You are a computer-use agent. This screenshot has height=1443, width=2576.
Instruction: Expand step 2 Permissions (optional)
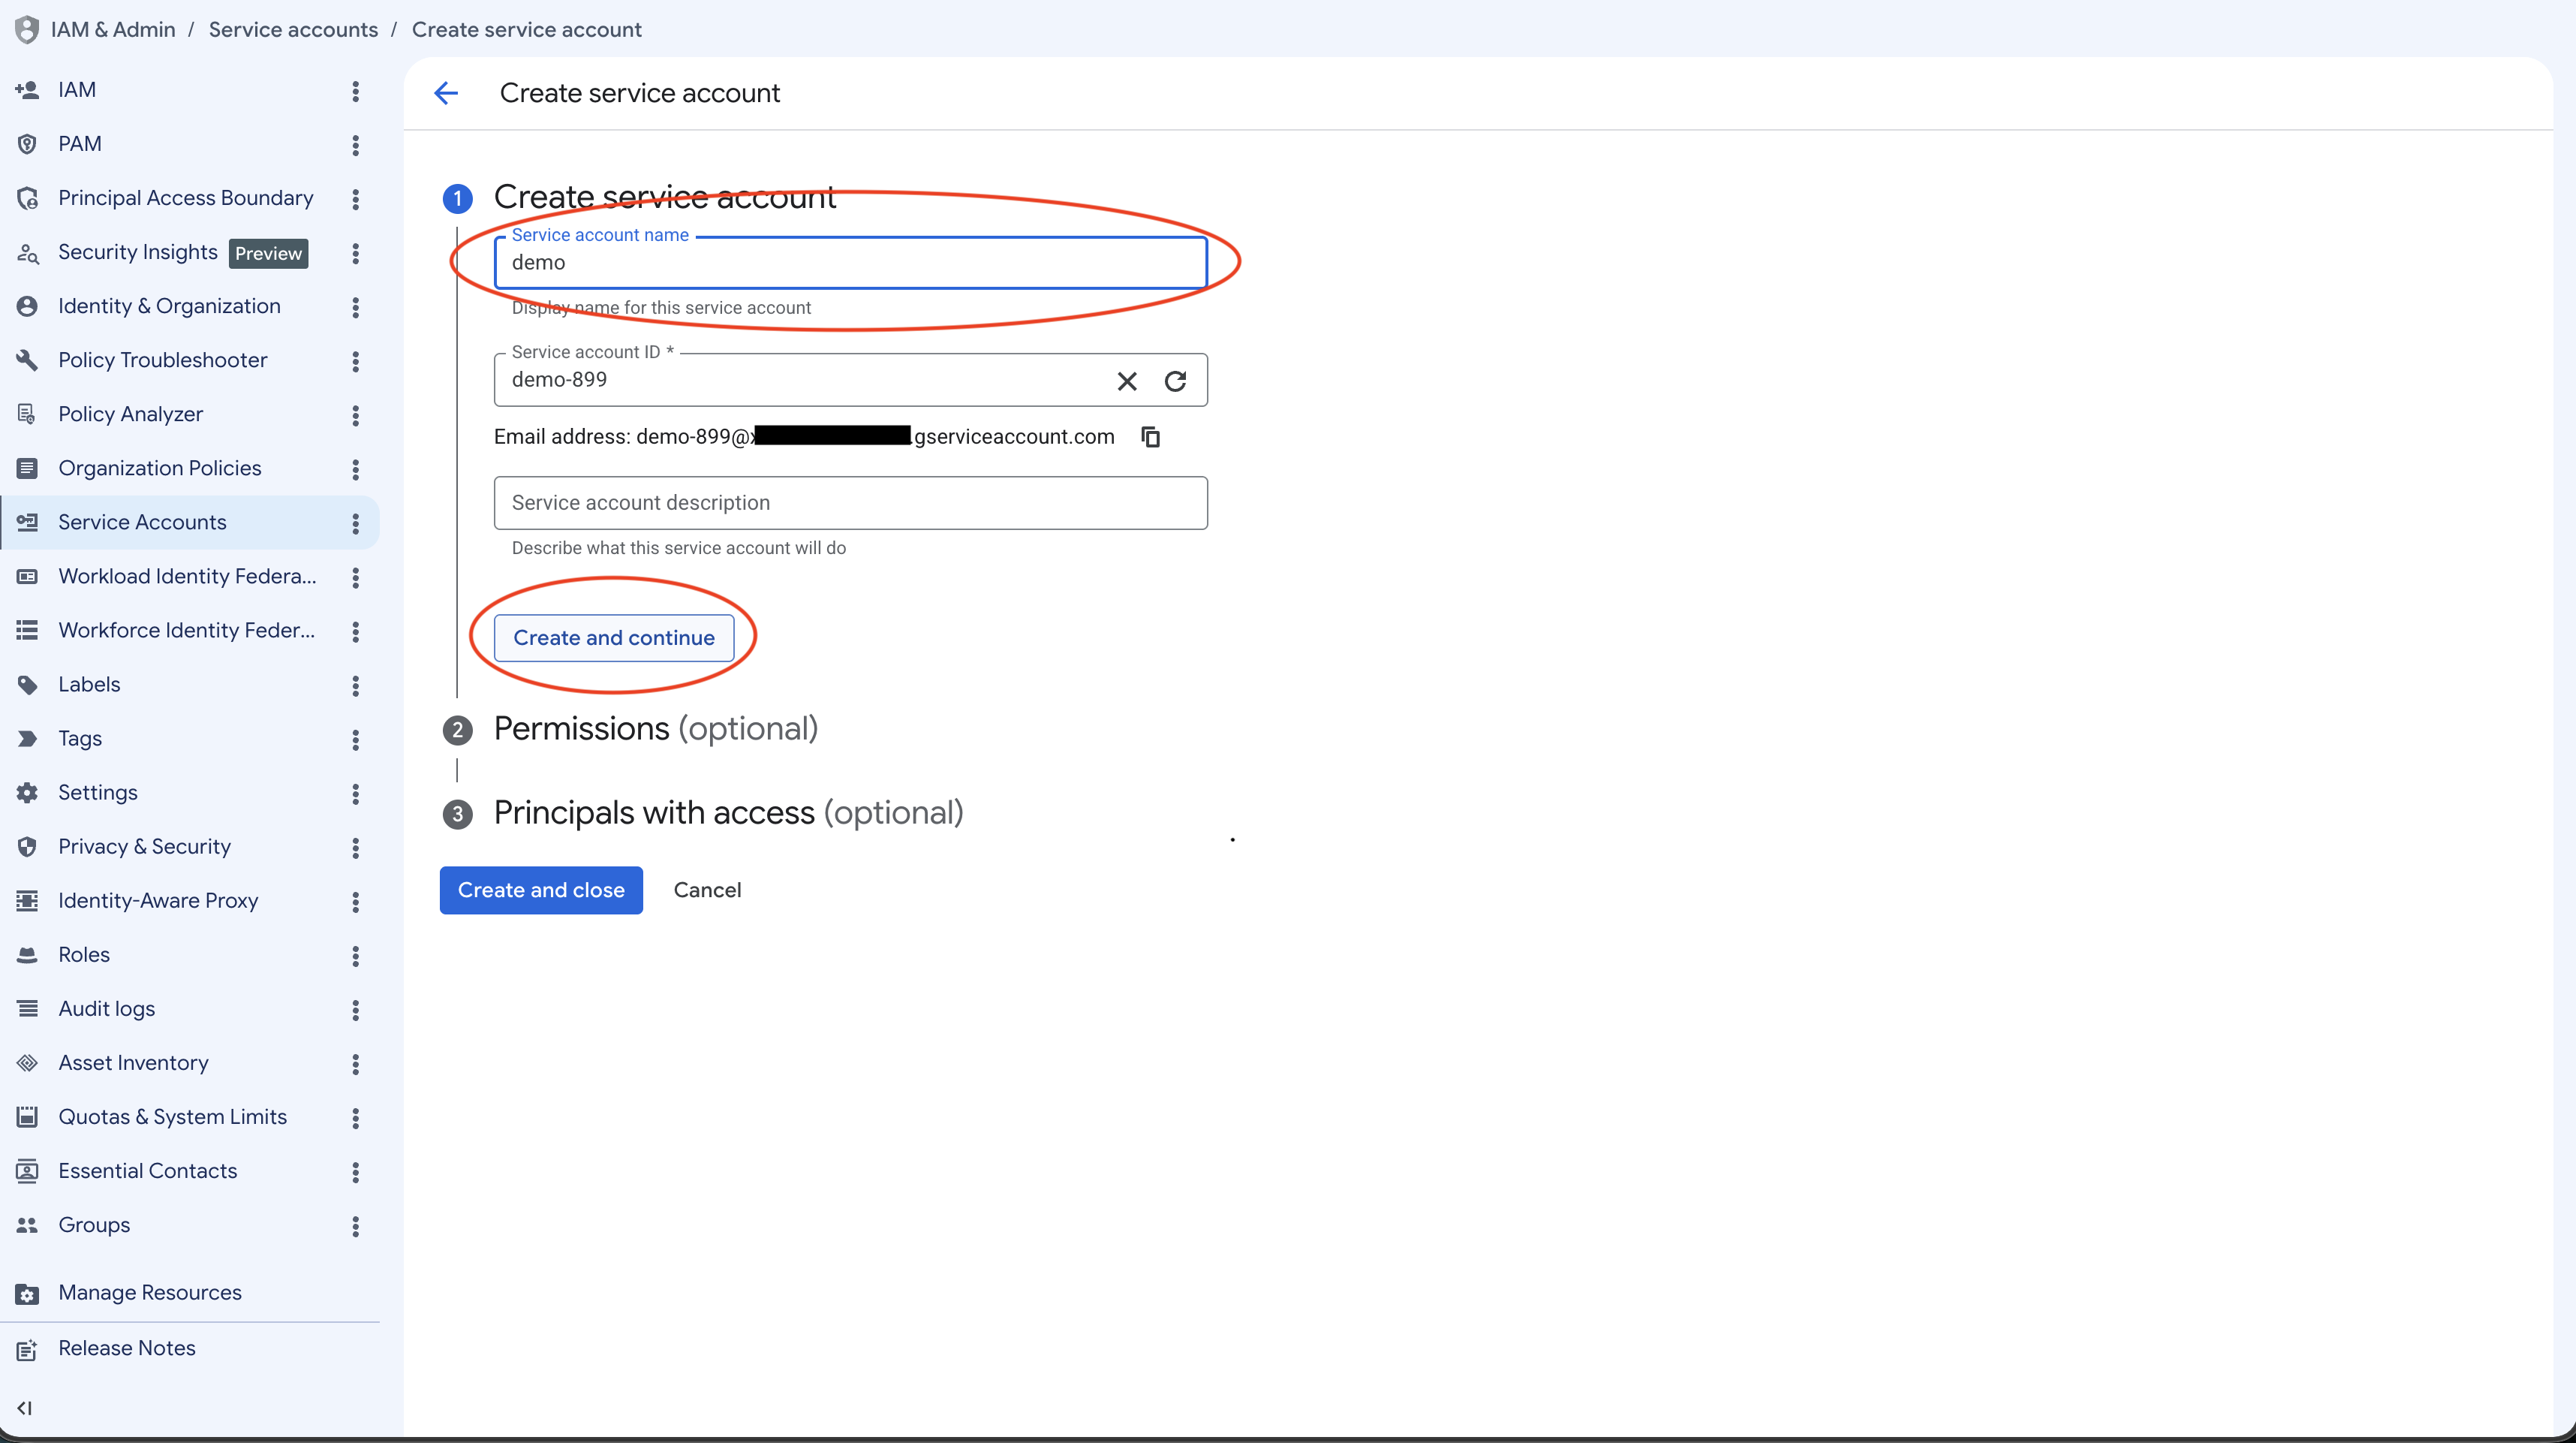[x=655, y=729]
